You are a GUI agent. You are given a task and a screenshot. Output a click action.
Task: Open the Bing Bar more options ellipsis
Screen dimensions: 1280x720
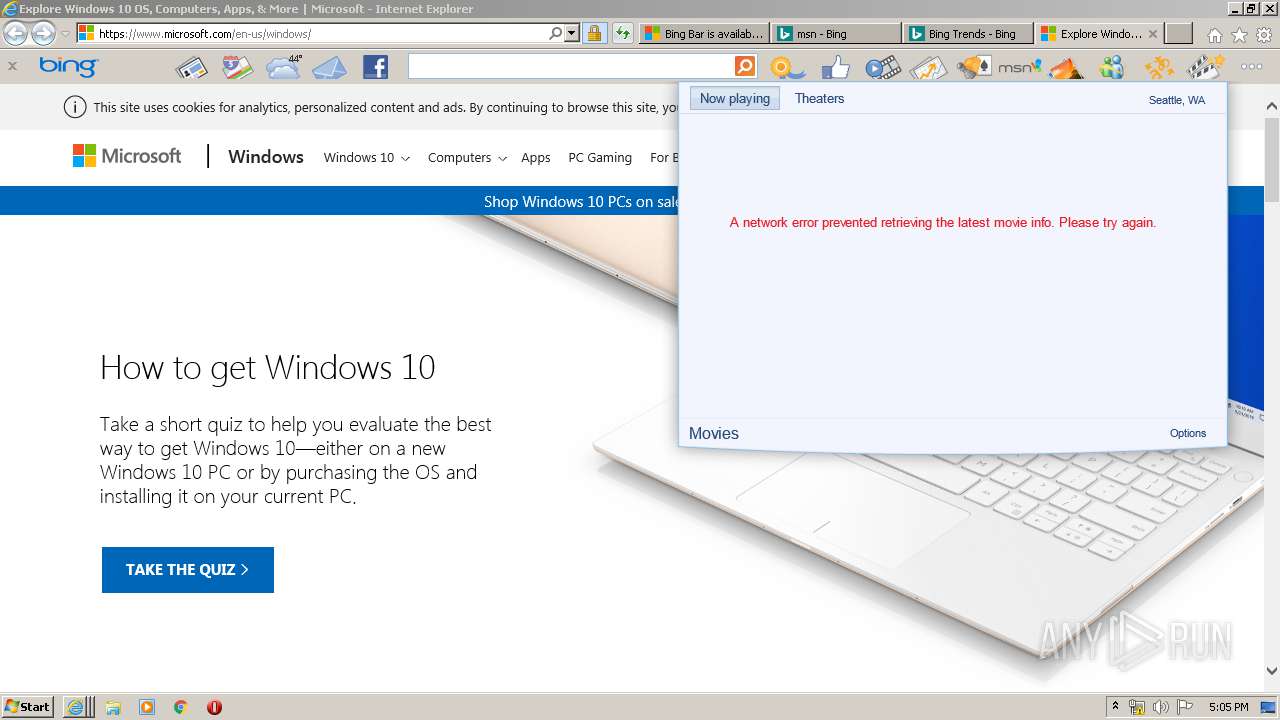[1251, 67]
